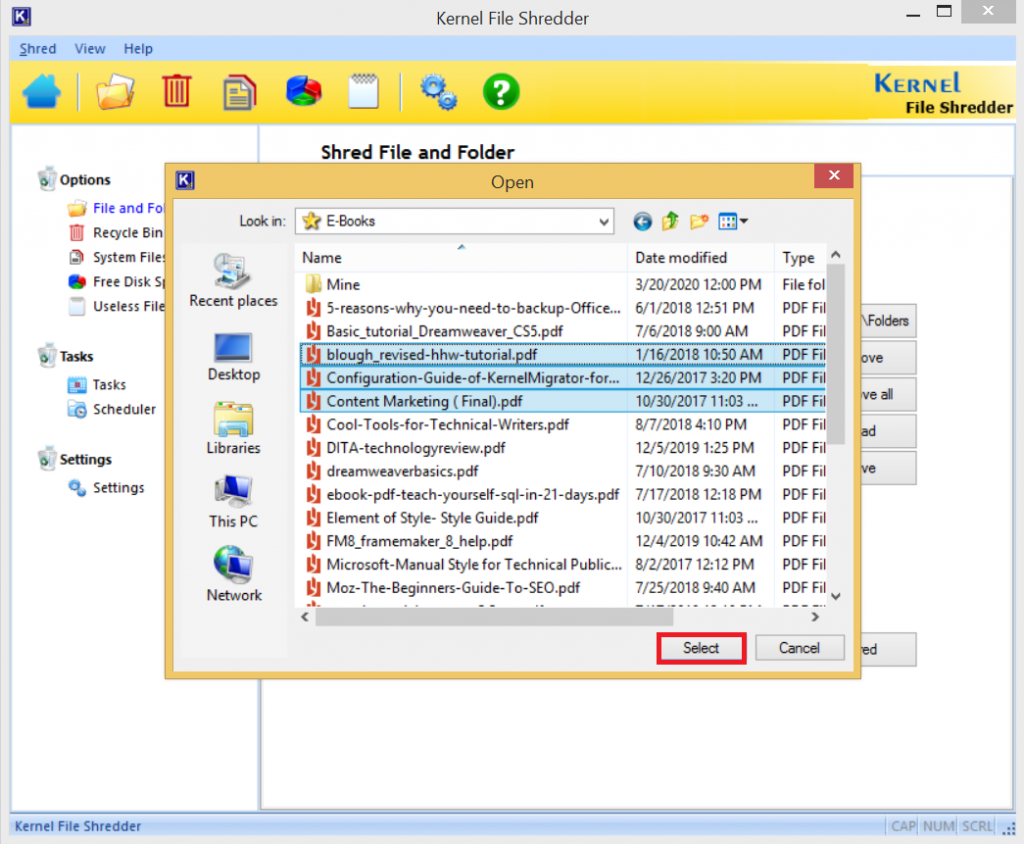Click the gears Settings toolbar icon

pos(438,91)
